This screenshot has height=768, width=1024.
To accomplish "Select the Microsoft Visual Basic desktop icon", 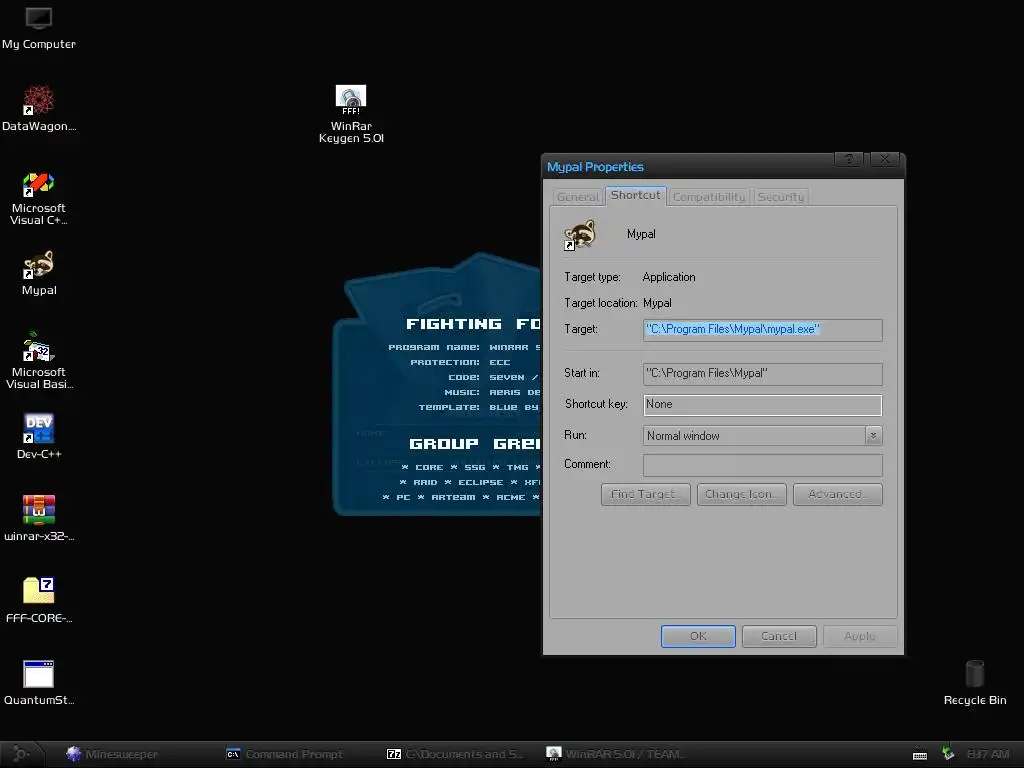I will (39, 360).
